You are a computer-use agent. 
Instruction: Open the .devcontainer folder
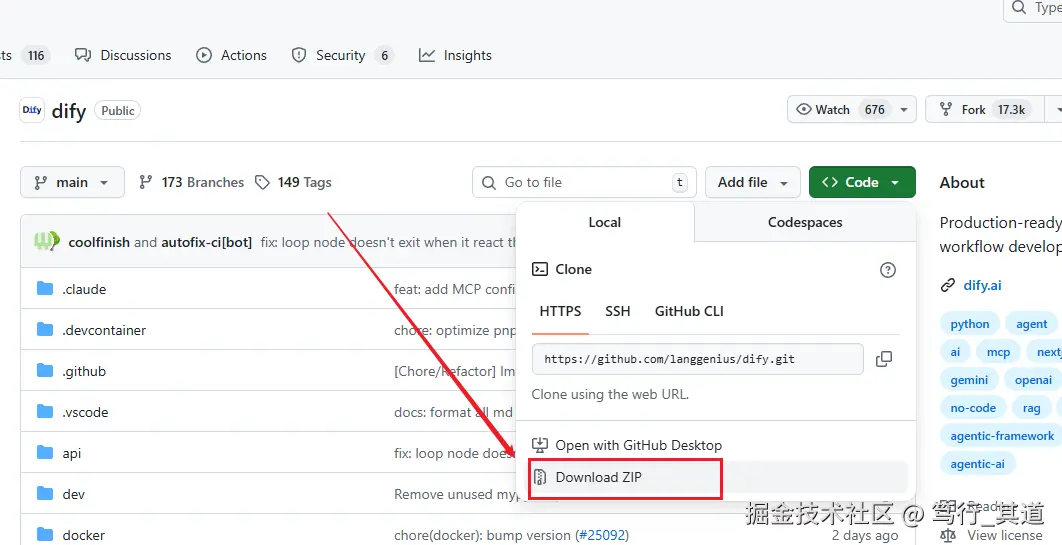104,330
